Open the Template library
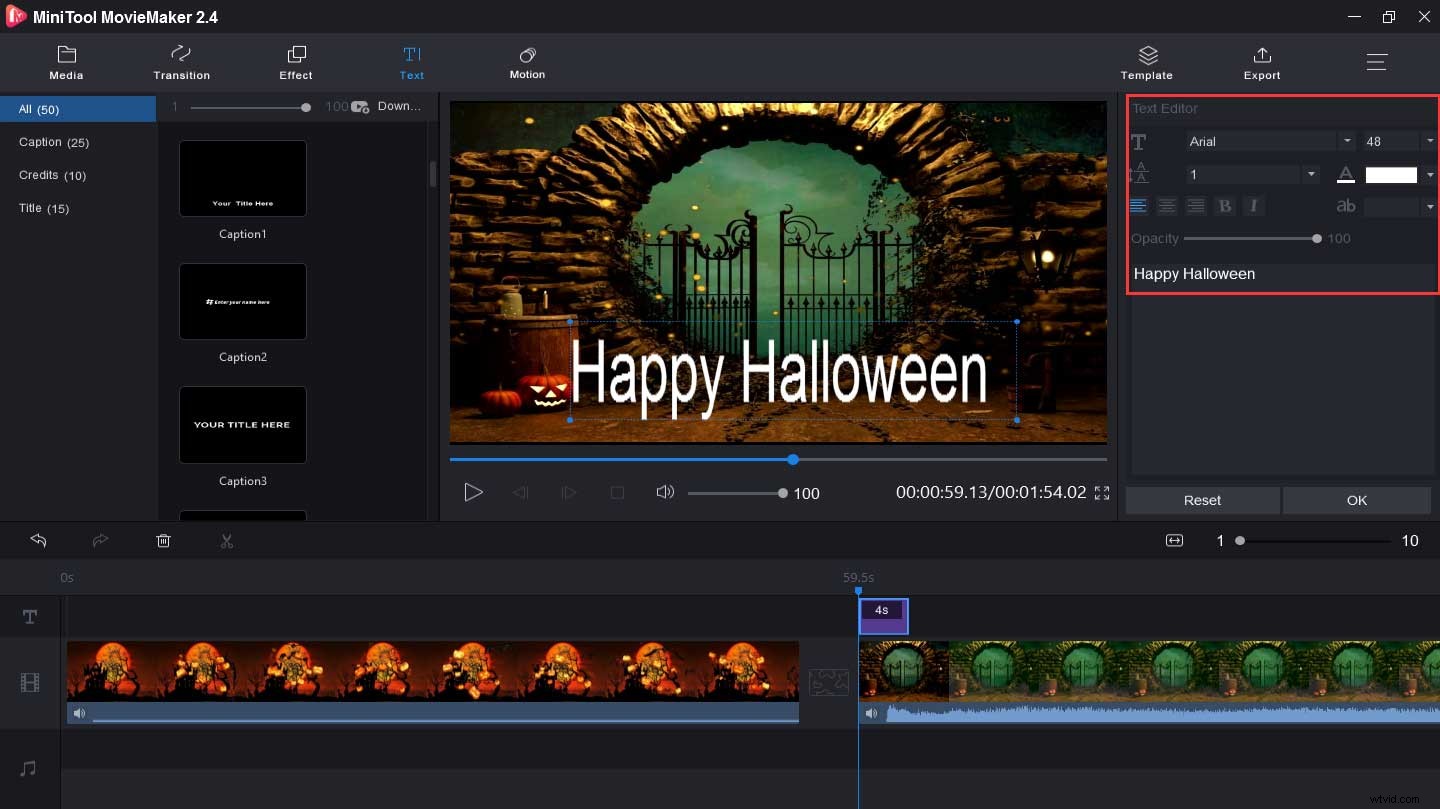Viewport: 1440px width, 809px height. pos(1146,62)
